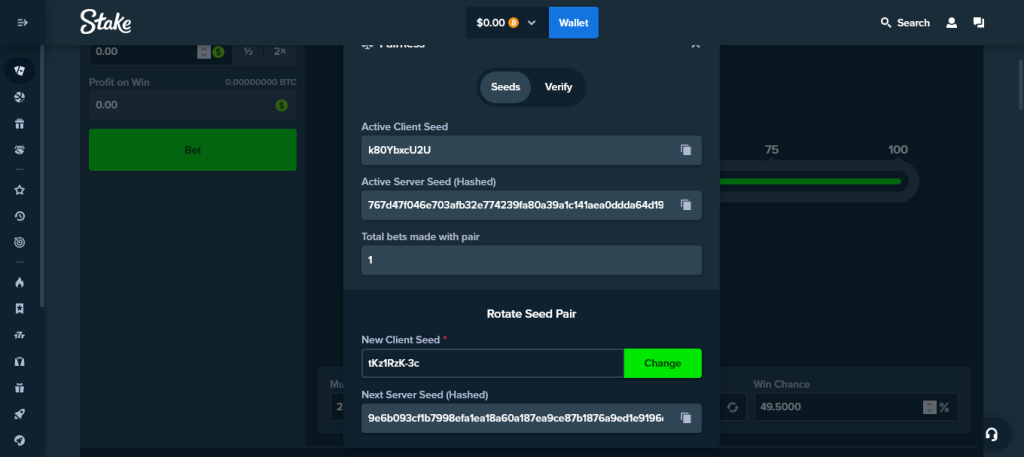This screenshot has height=457, width=1024.
Task: Go to Stake home via logo
Action: [106, 22]
